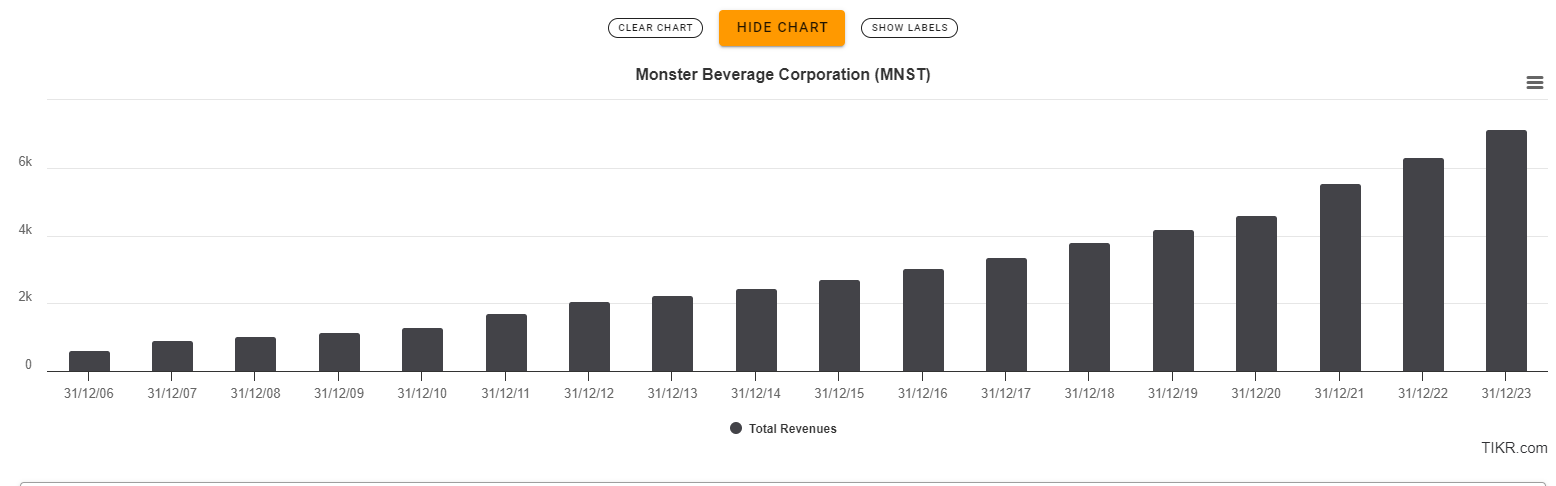1556x486 pixels.
Task: Select the revenue bar for 31/12/22
Action: point(1424,265)
